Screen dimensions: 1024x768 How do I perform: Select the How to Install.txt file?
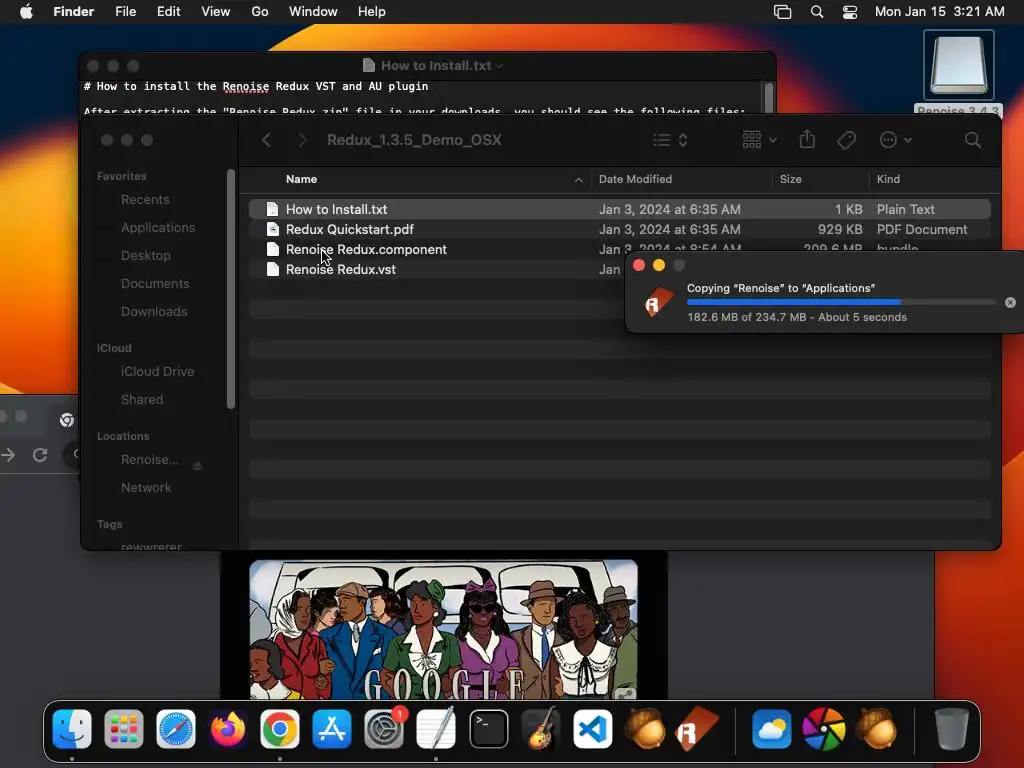point(619,209)
